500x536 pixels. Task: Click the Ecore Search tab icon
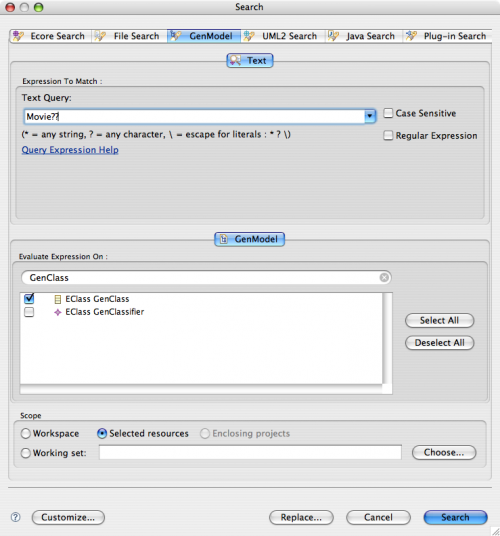pyautogui.click(x=18, y=36)
